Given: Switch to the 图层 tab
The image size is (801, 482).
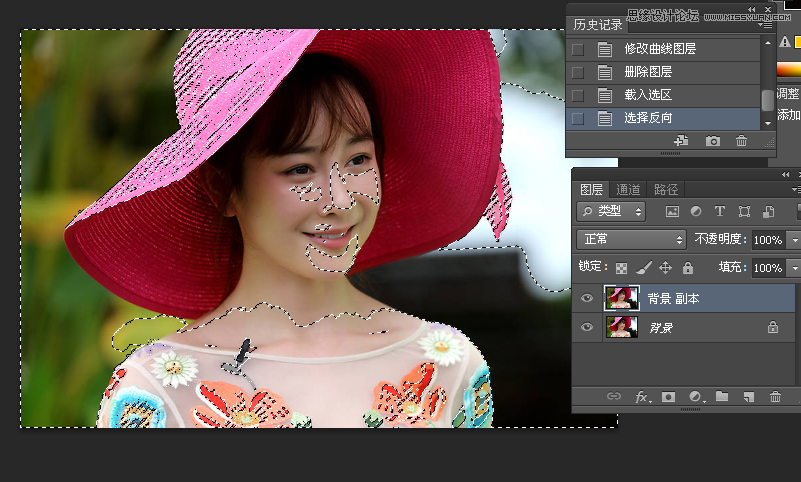Looking at the screenshot, I should (592, 190).
